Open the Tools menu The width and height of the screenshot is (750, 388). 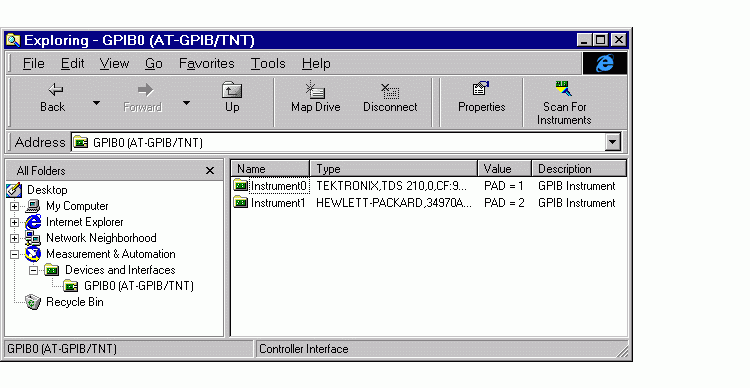(x=268, y=64)
